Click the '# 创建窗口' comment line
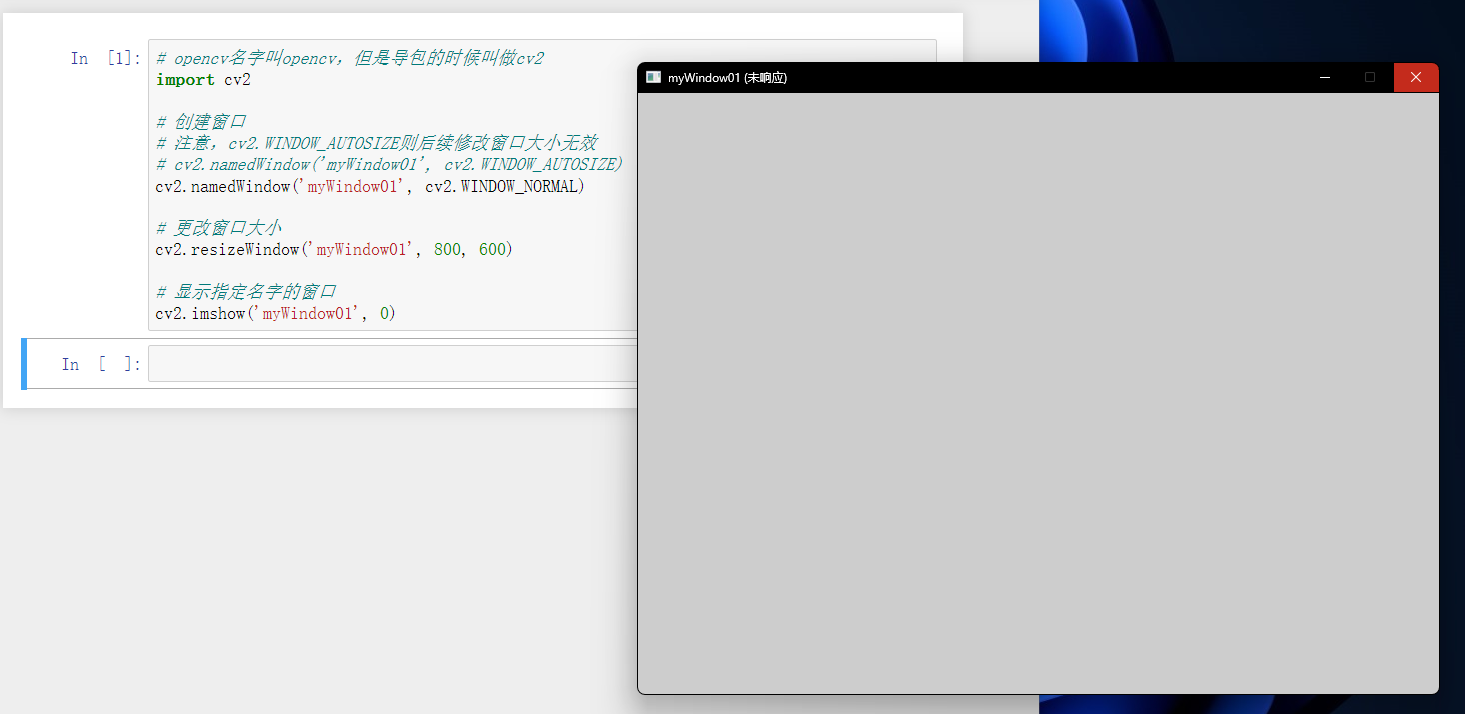The height and width of the screenshot is (714, 1465). coord(201,122)
